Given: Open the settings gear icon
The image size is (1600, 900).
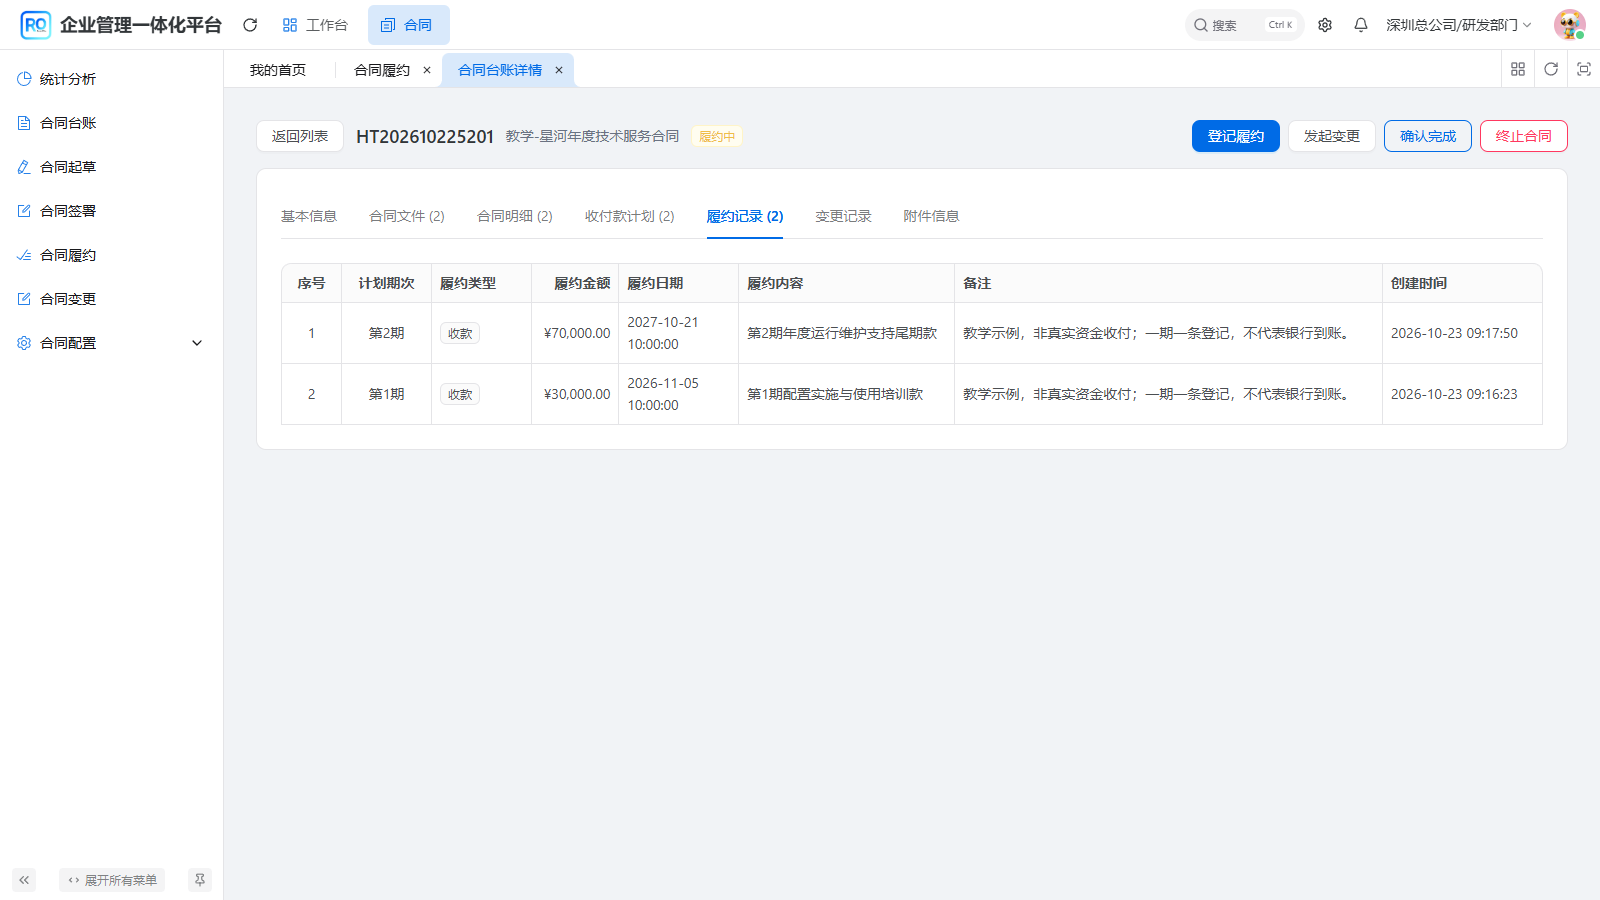Looking at the screenshot, I should click(x=1325, y=25).
